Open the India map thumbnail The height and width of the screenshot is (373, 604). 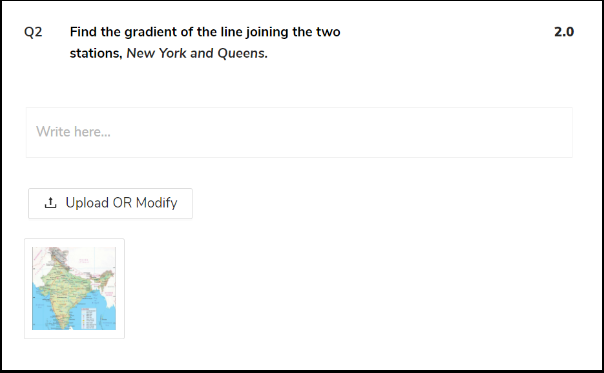coord(74,288)
